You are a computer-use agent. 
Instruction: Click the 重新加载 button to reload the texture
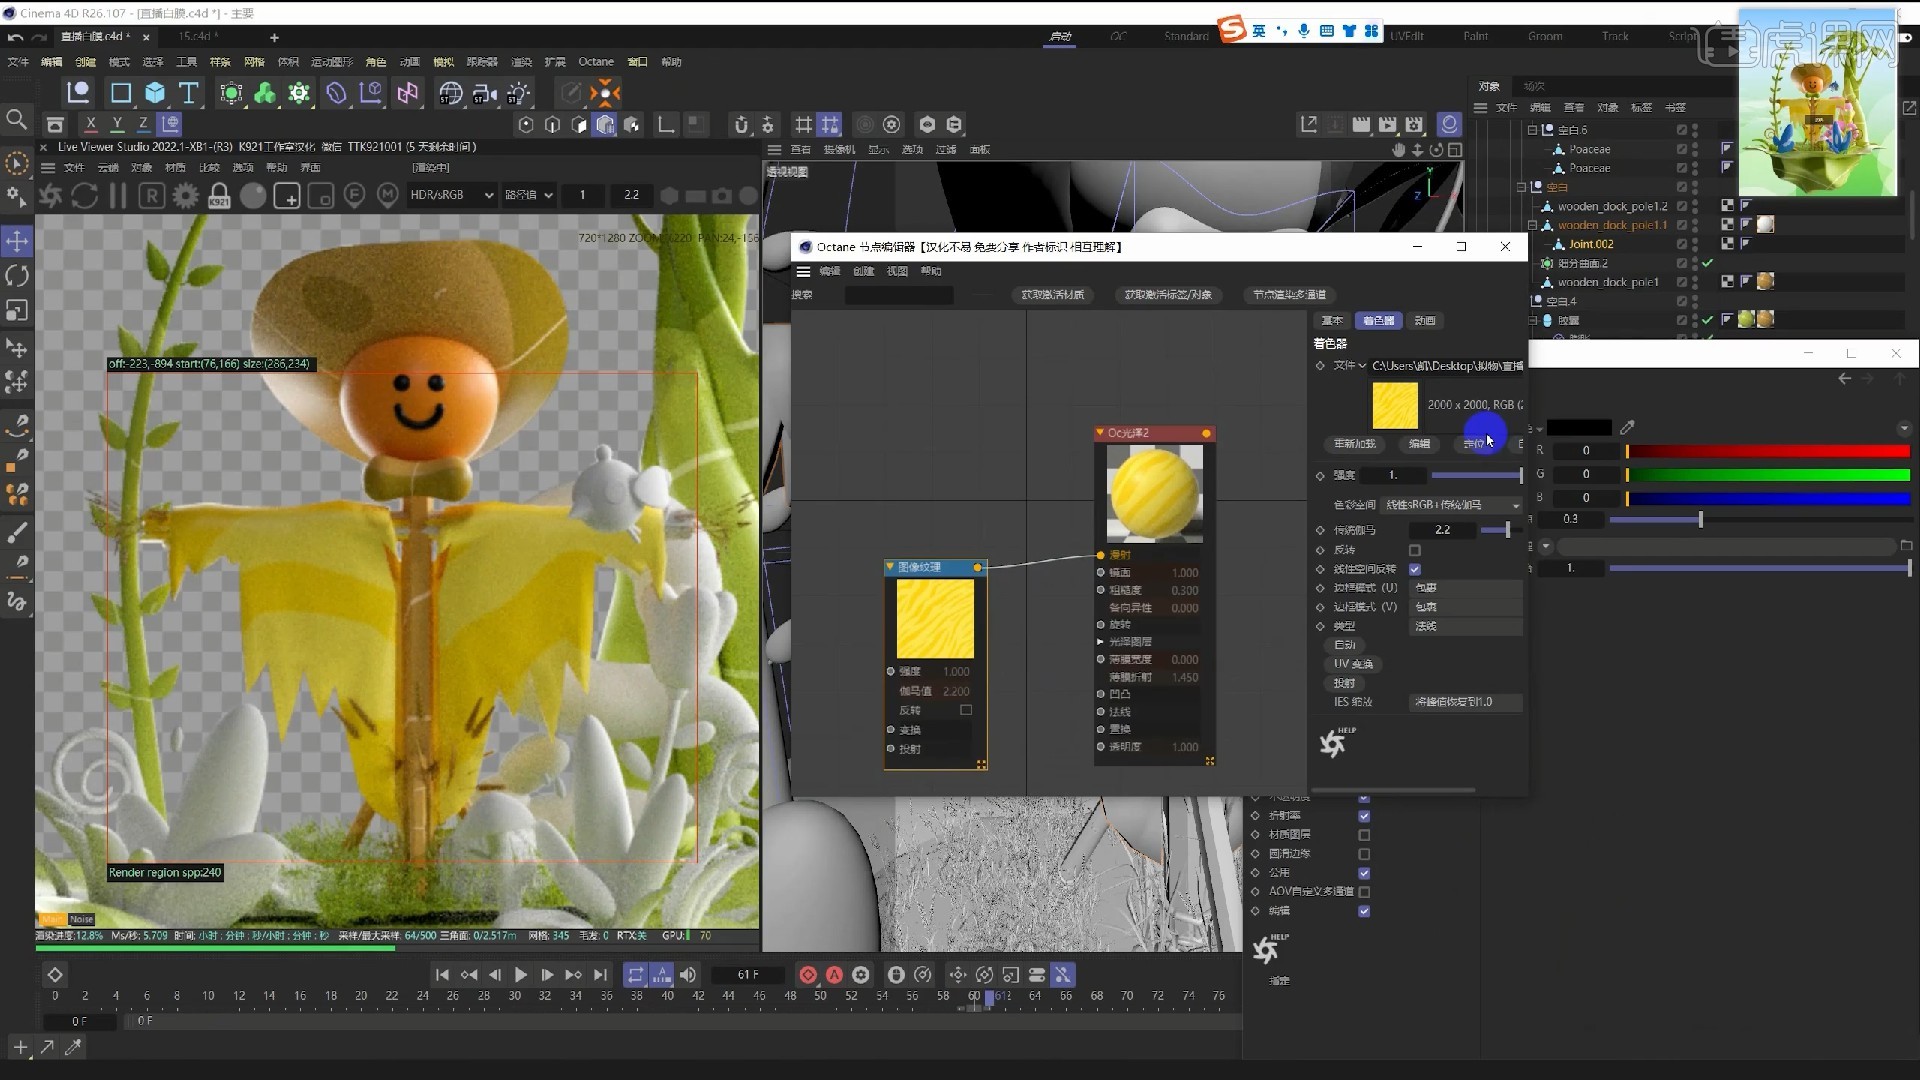click(1354, 443)
